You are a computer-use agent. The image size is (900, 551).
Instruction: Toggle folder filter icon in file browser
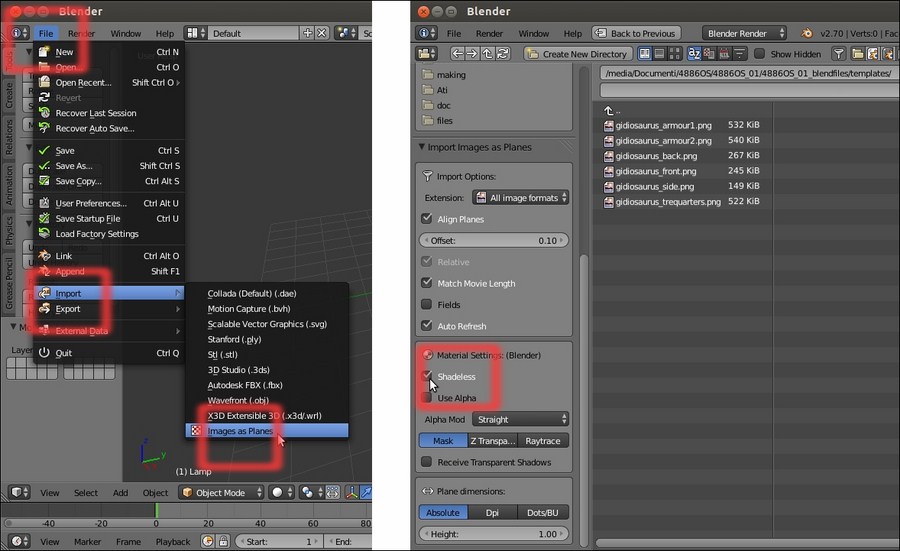[858, 53]
